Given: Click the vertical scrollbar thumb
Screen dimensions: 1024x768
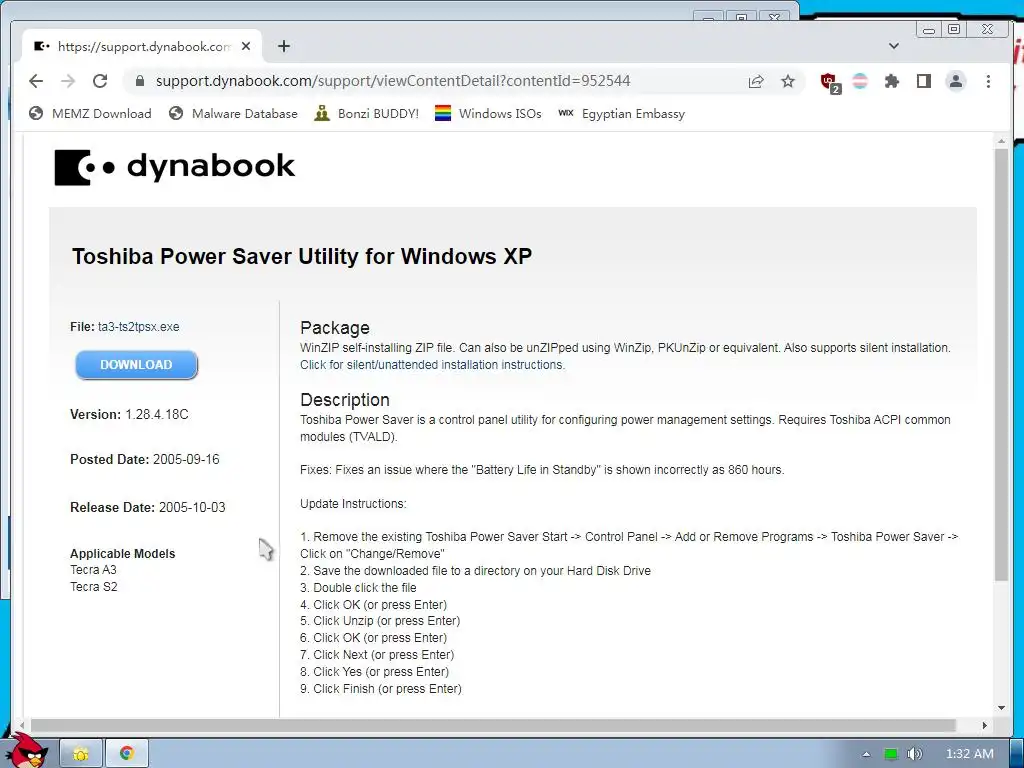Looking at the screenshot, I should (x=1002, y=364).
